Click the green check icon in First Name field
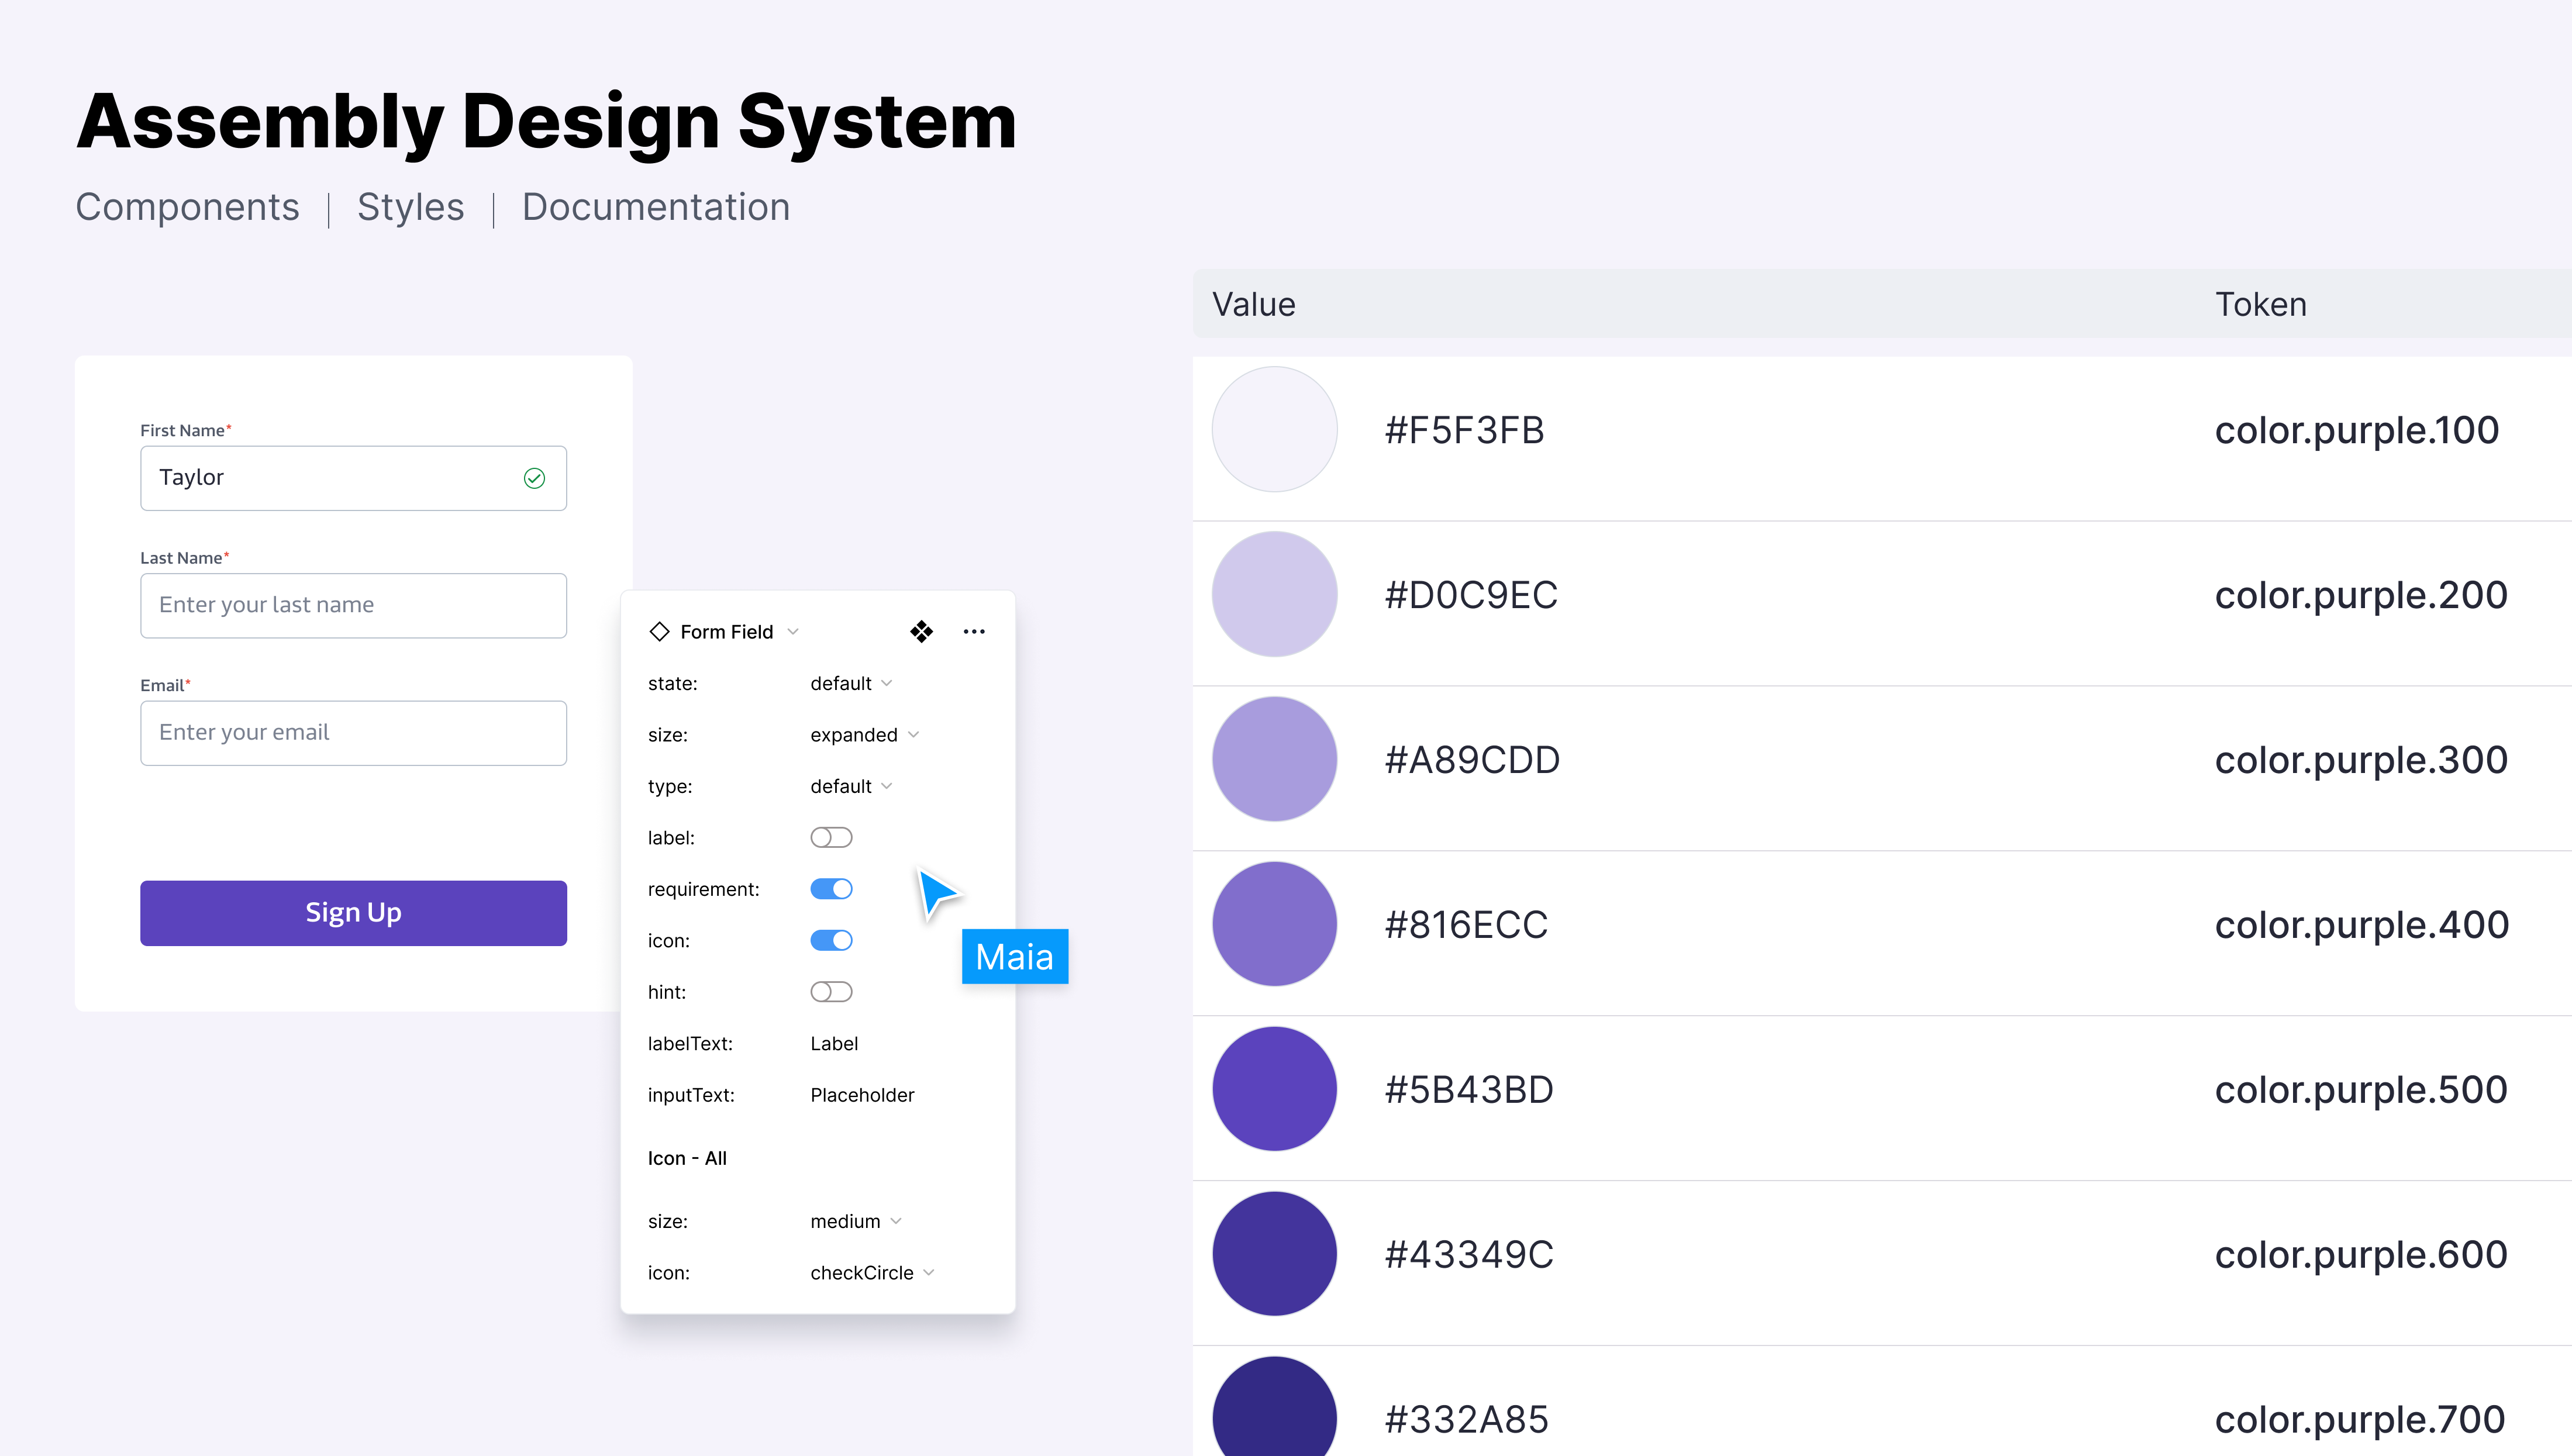 pos(534,478)
